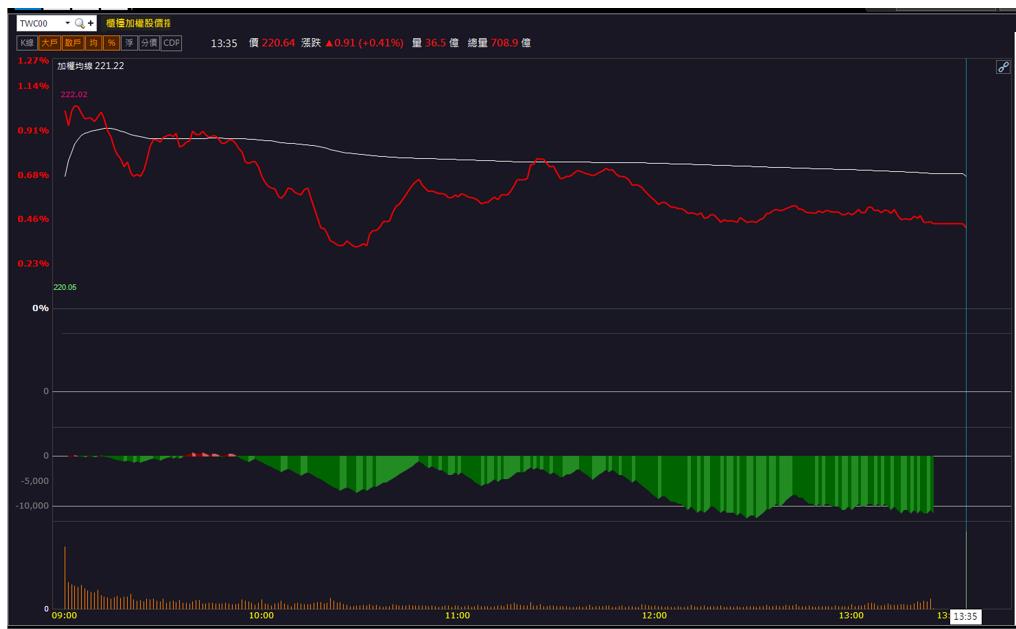Click the 13:35 time in the header
Viewport: 1016px width, 629px height.
click(224, 43)
